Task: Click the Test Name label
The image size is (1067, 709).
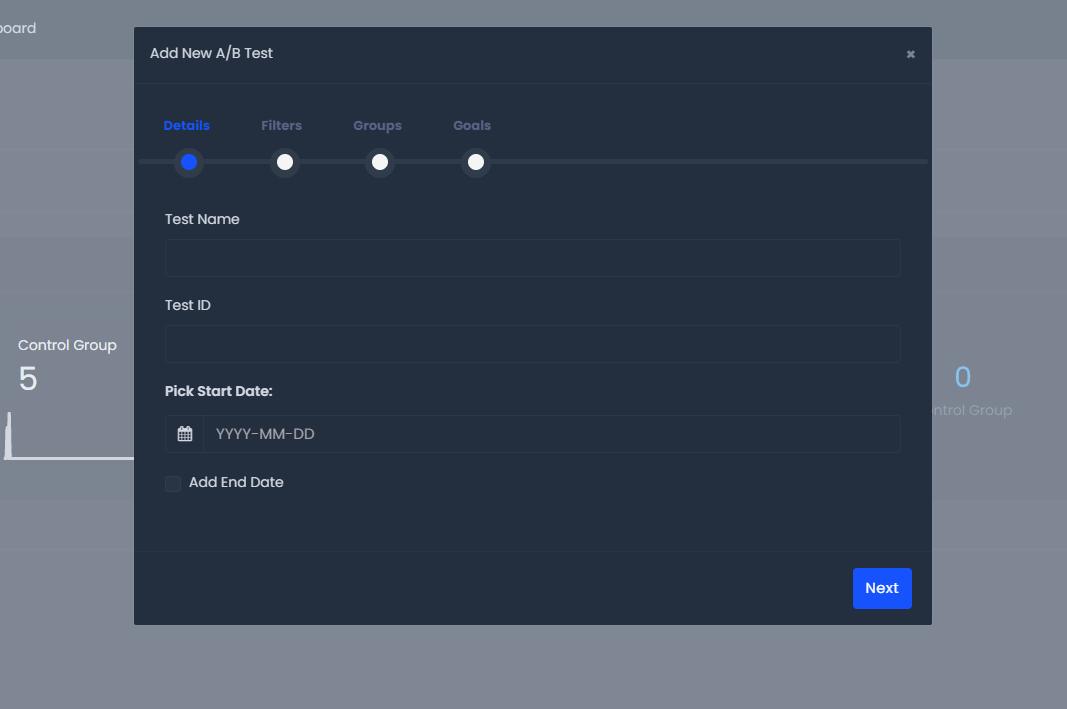Action: click(x=202, y=219)
